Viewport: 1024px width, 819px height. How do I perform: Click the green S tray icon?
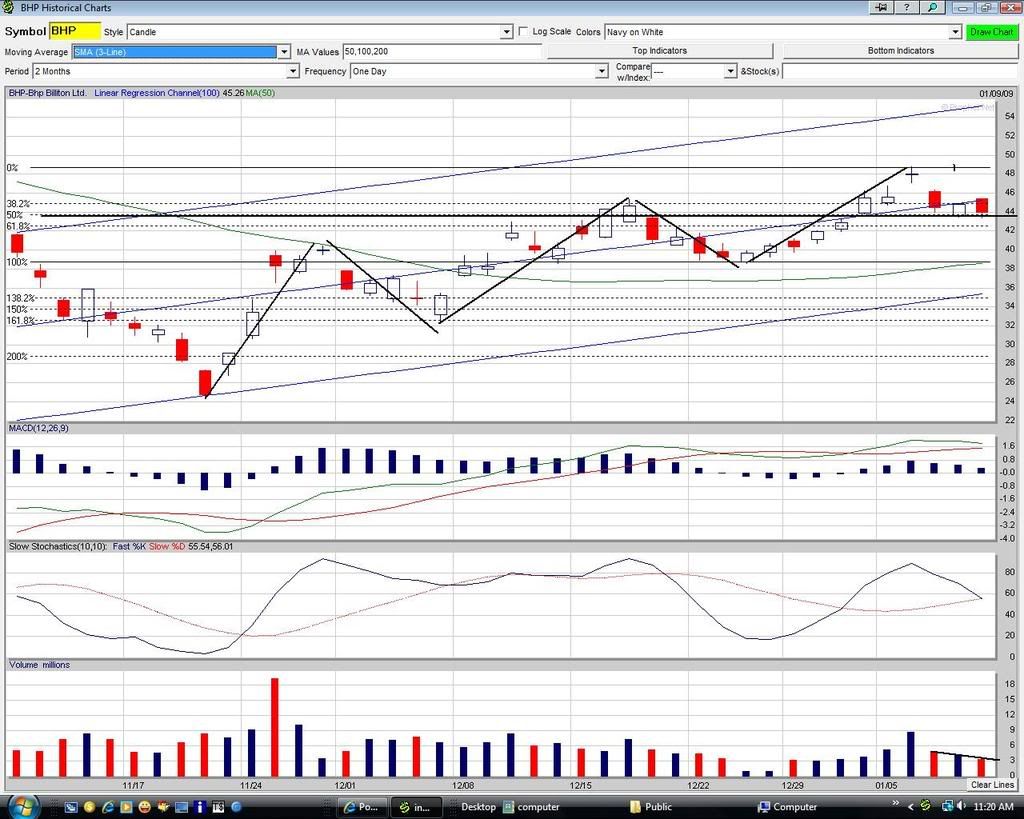tap(927, 807)
